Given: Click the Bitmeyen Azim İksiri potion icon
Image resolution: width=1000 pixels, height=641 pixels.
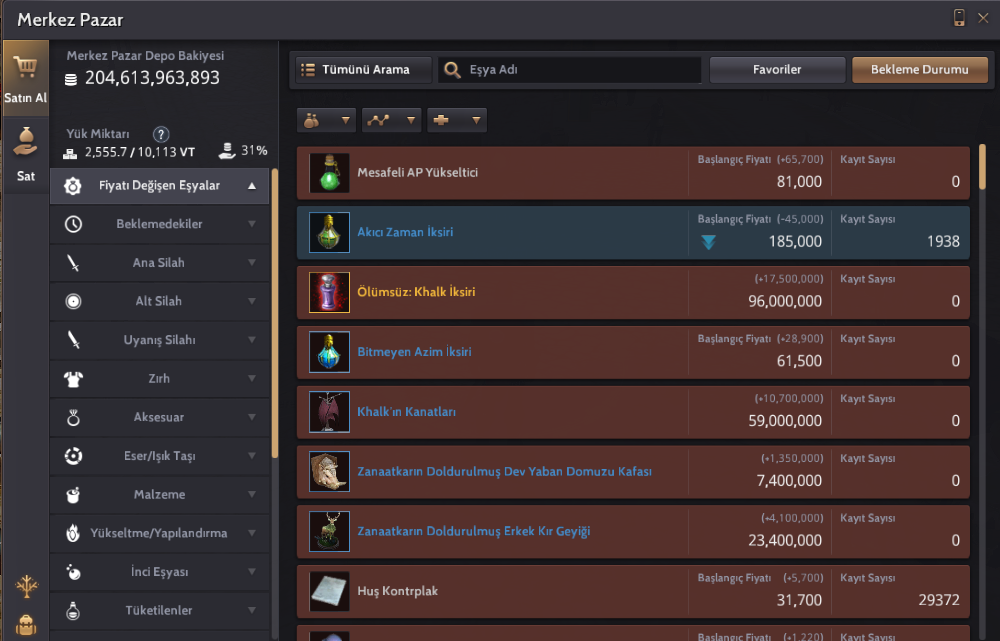Looking at the screenshot, I should 329,352.
